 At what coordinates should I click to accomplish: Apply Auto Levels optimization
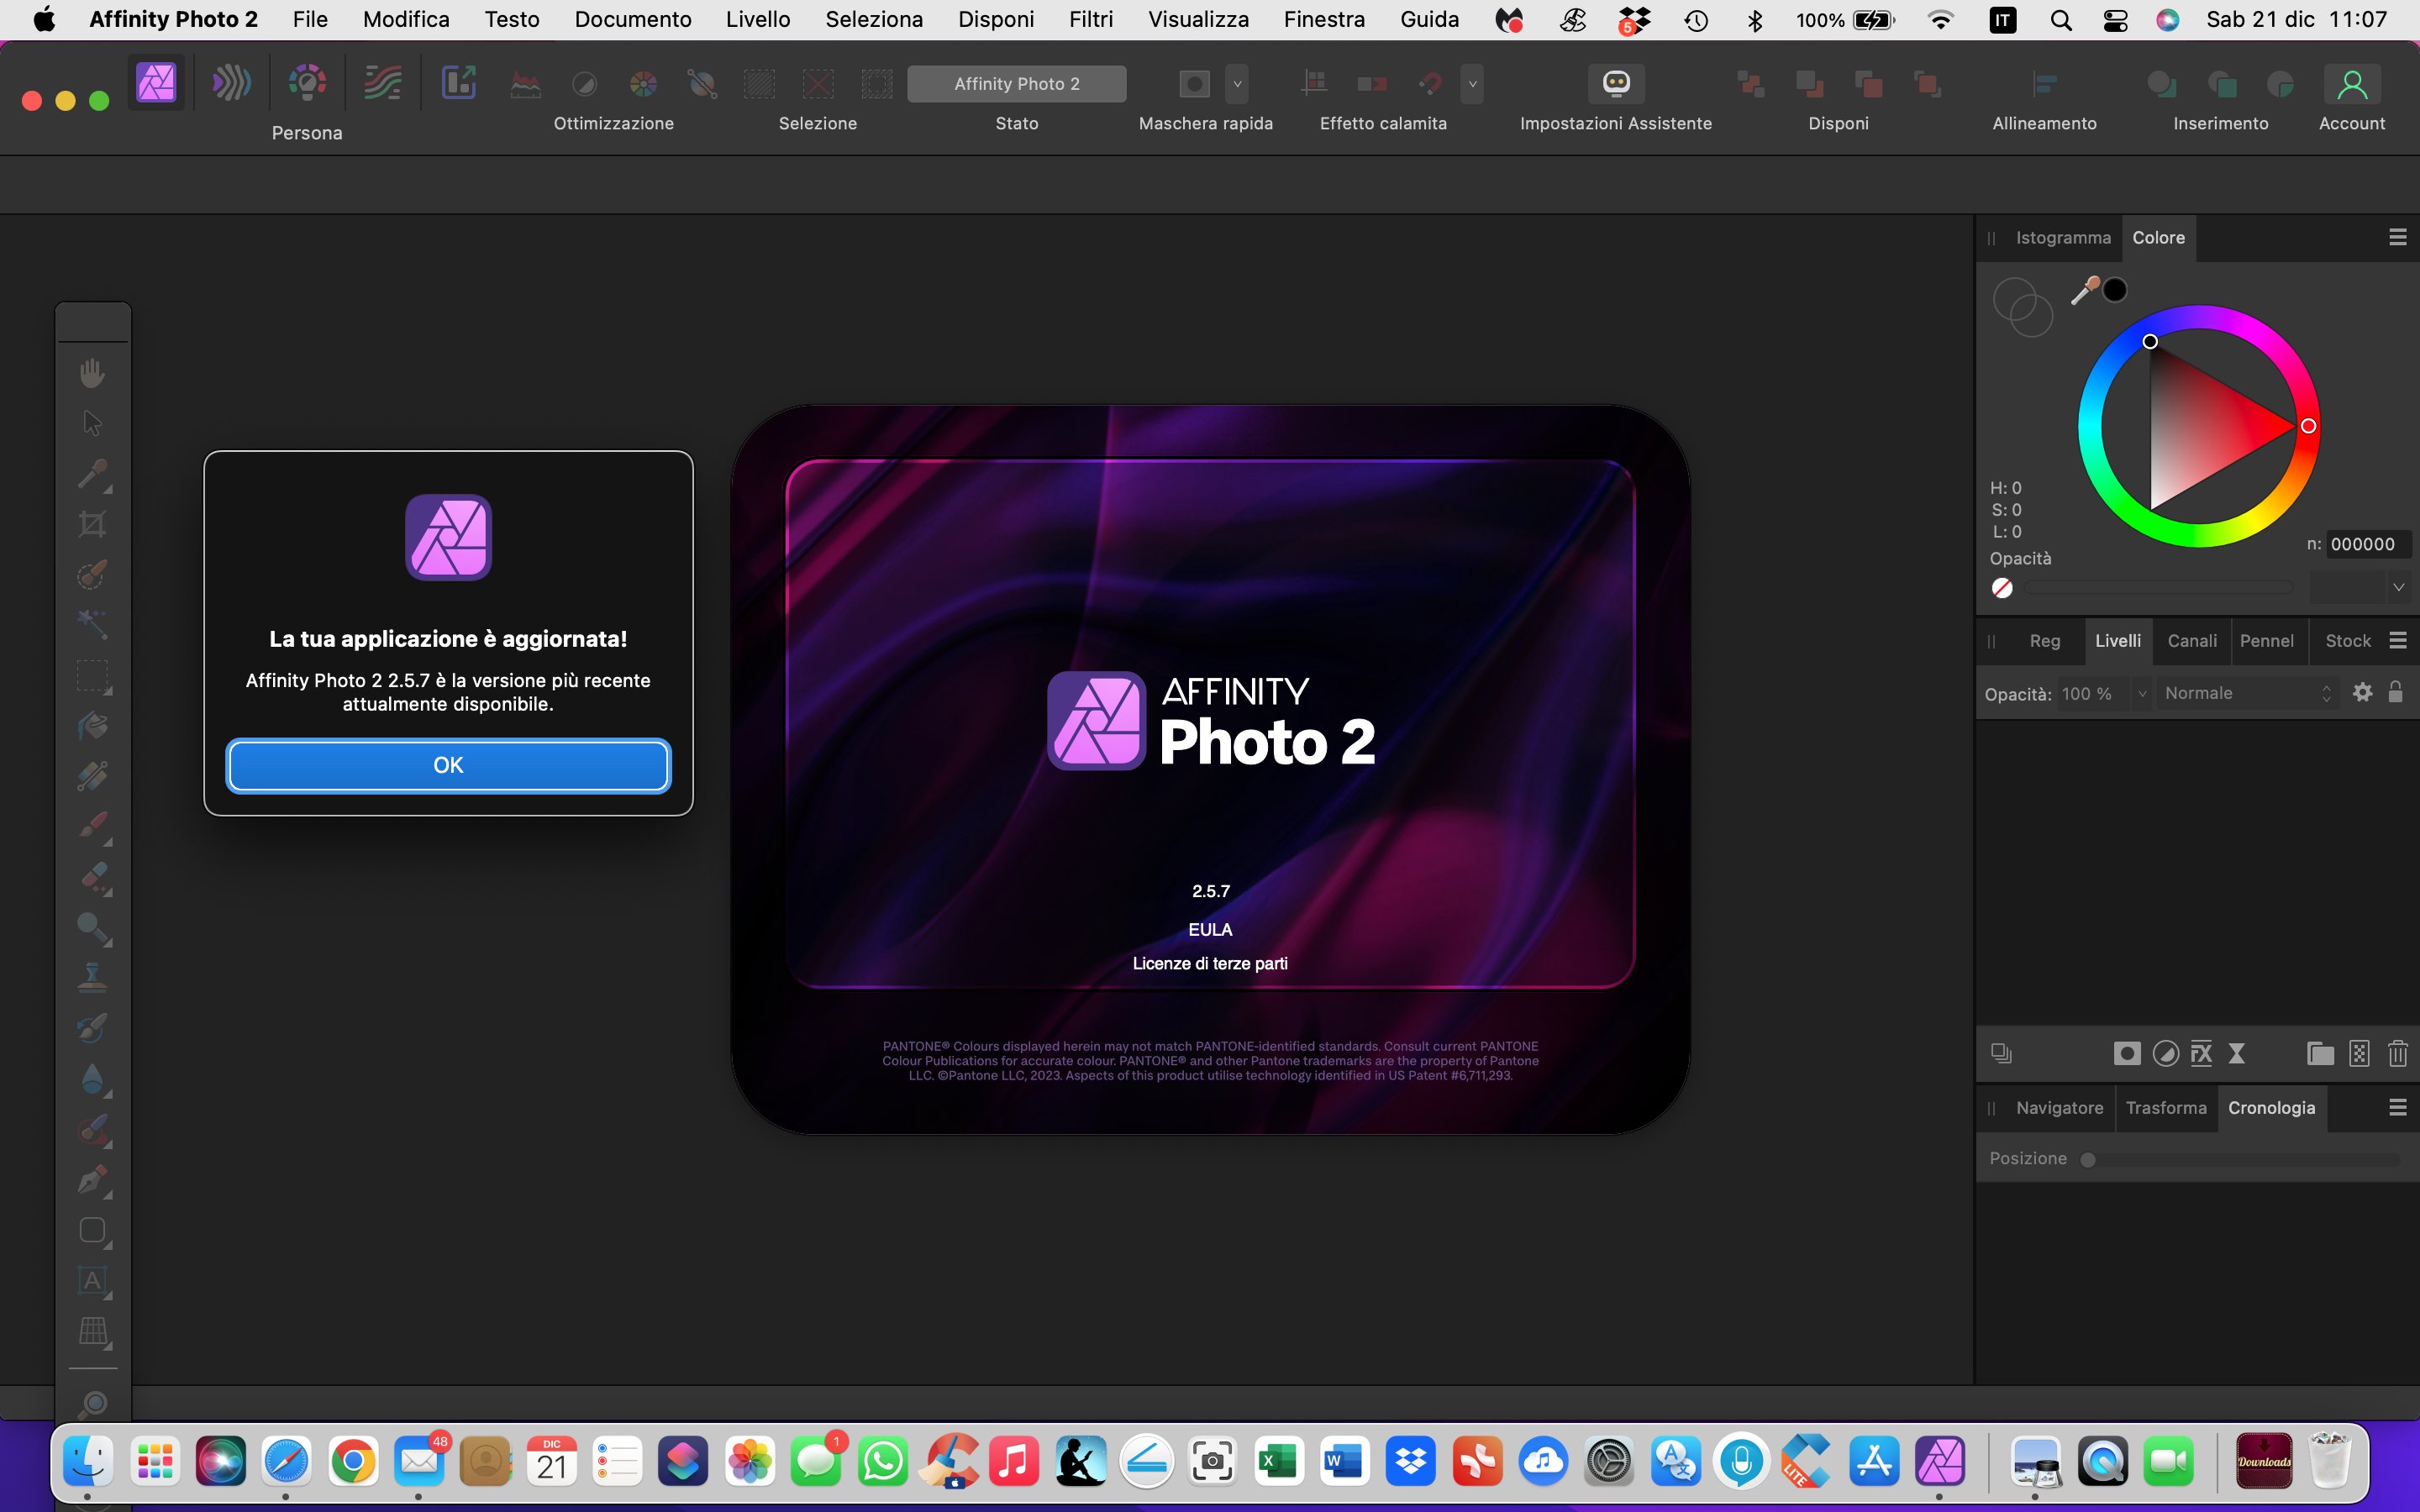point(526,84)
